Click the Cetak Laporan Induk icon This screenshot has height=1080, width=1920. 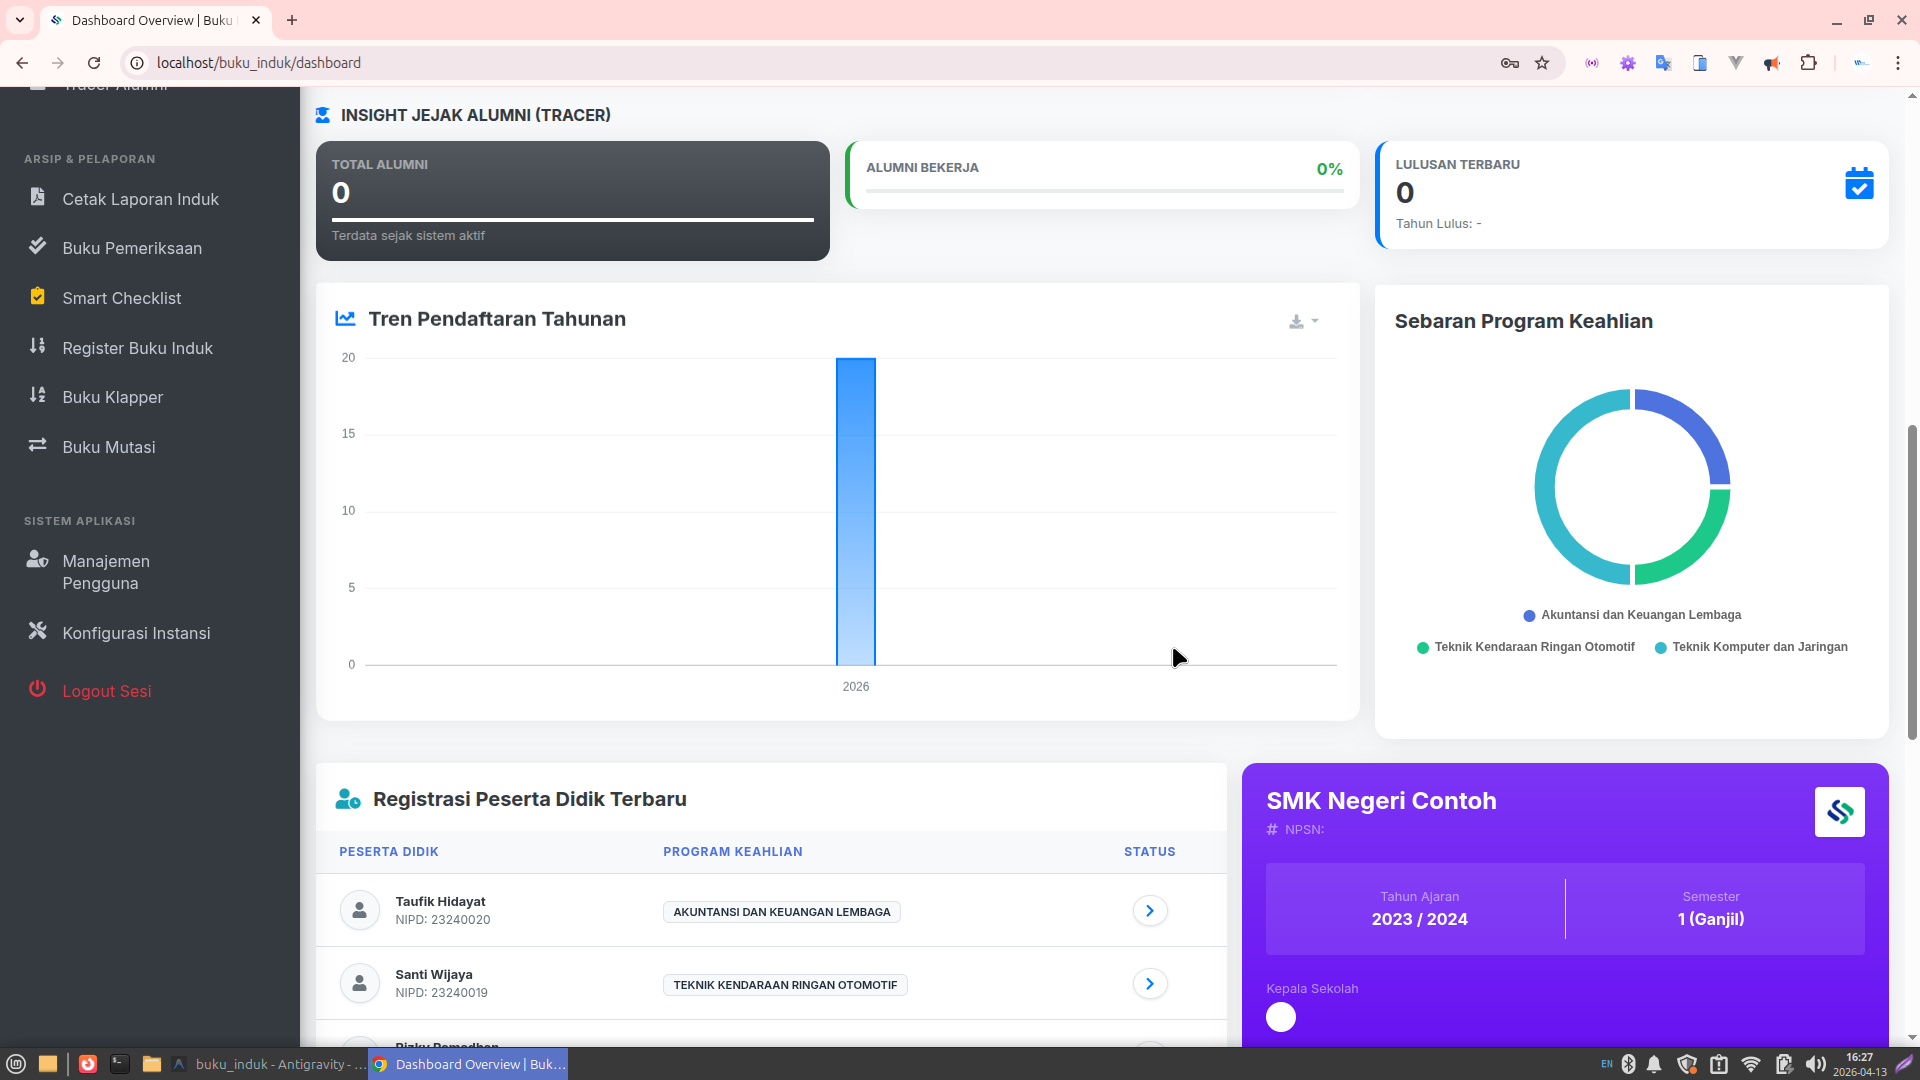tap(37, 197)
